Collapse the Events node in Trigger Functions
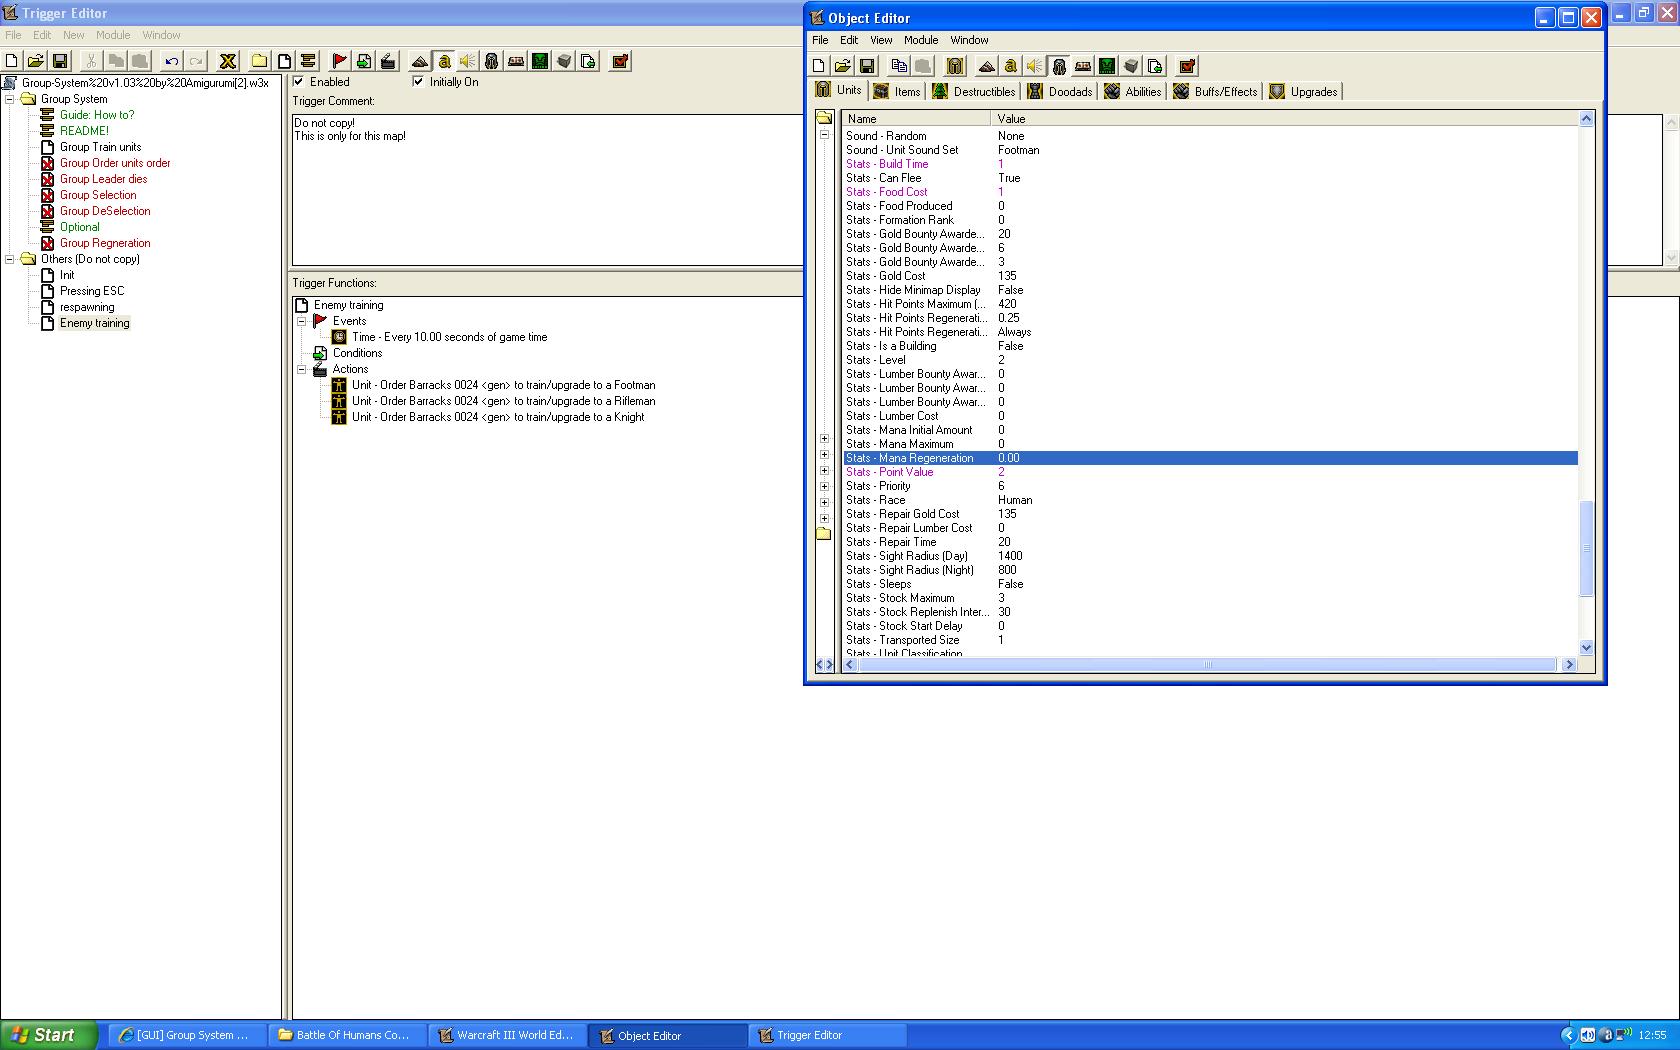Image resolution: width=1680 pixels, height=1050 pixels. pos(301,321)
